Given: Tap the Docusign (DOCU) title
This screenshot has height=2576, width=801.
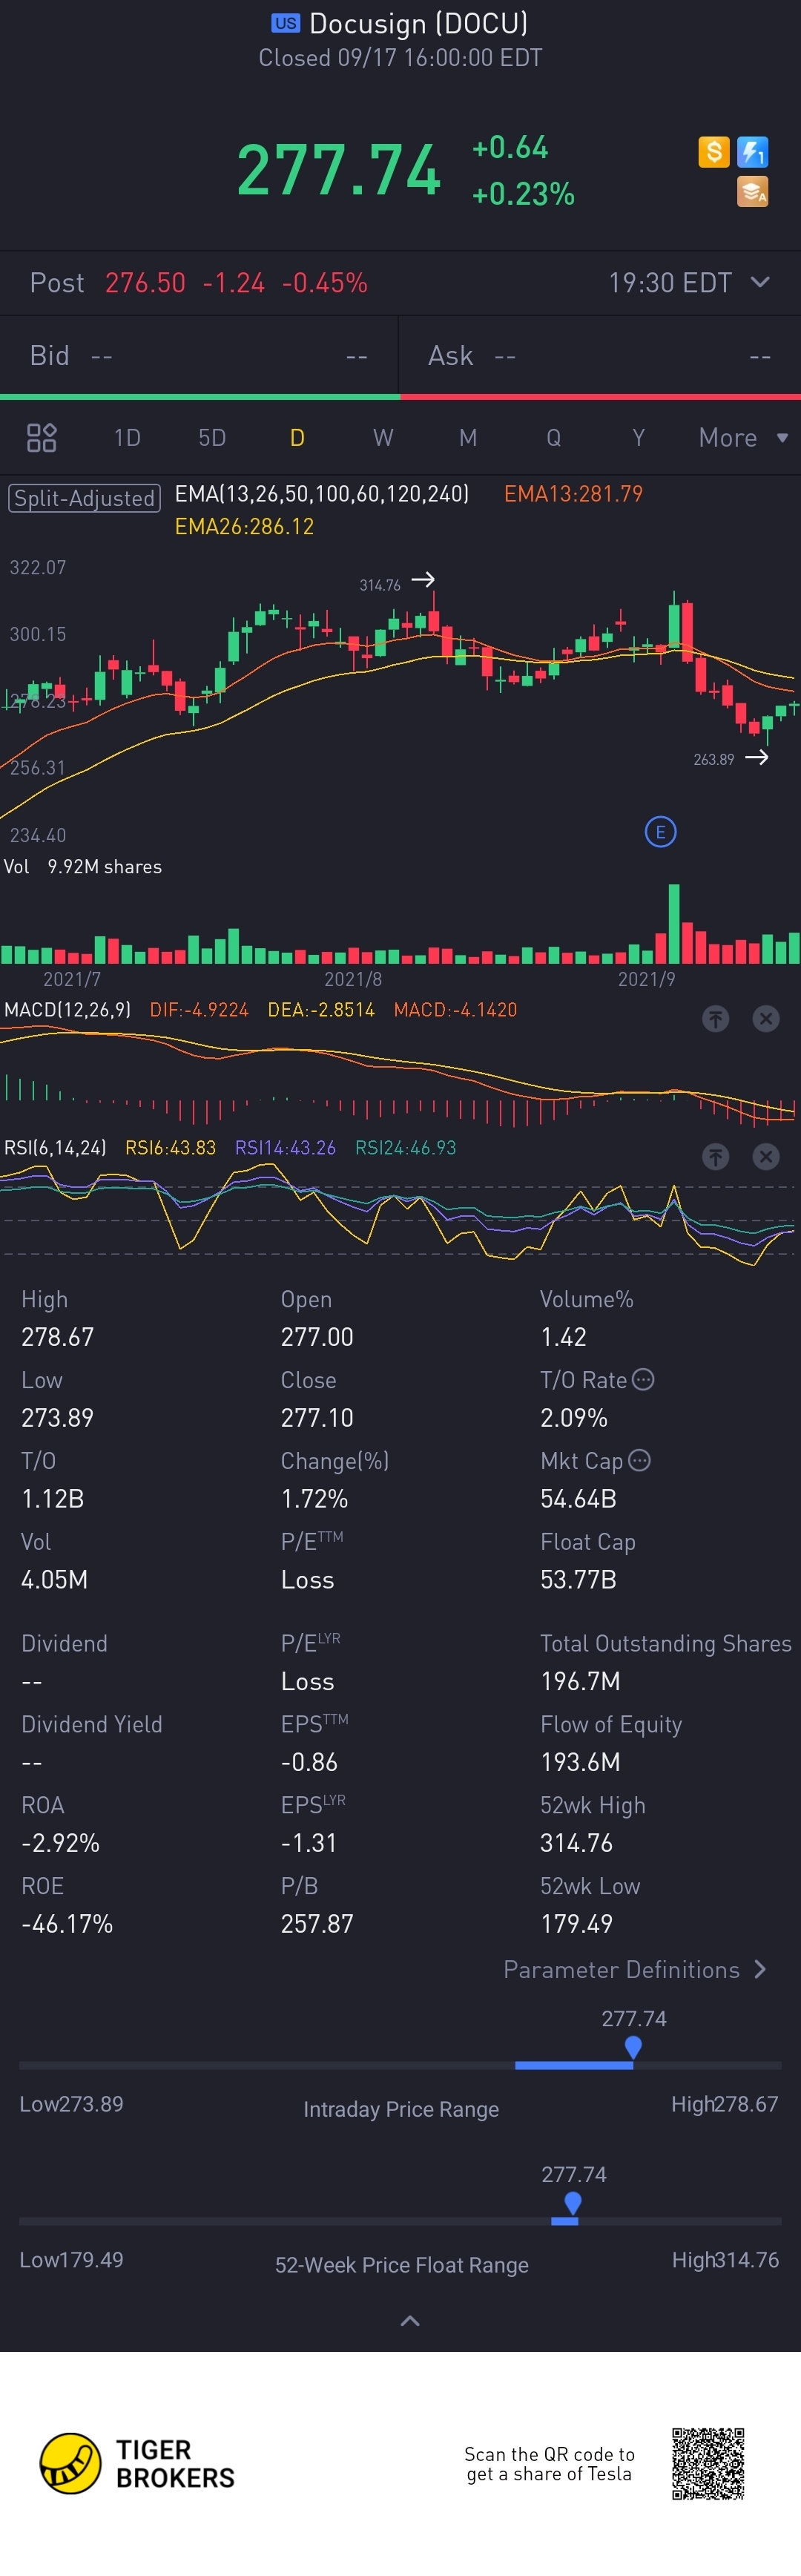Looking at the screenshot, I should coord(418,23).
